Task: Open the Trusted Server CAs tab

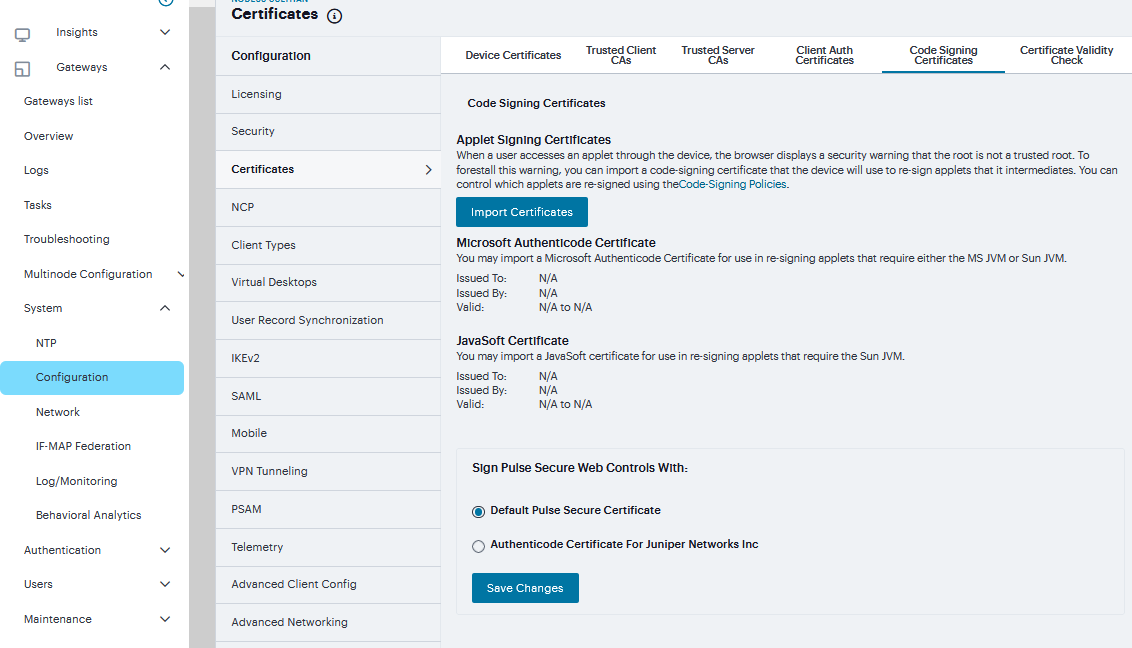Action: 717,55
